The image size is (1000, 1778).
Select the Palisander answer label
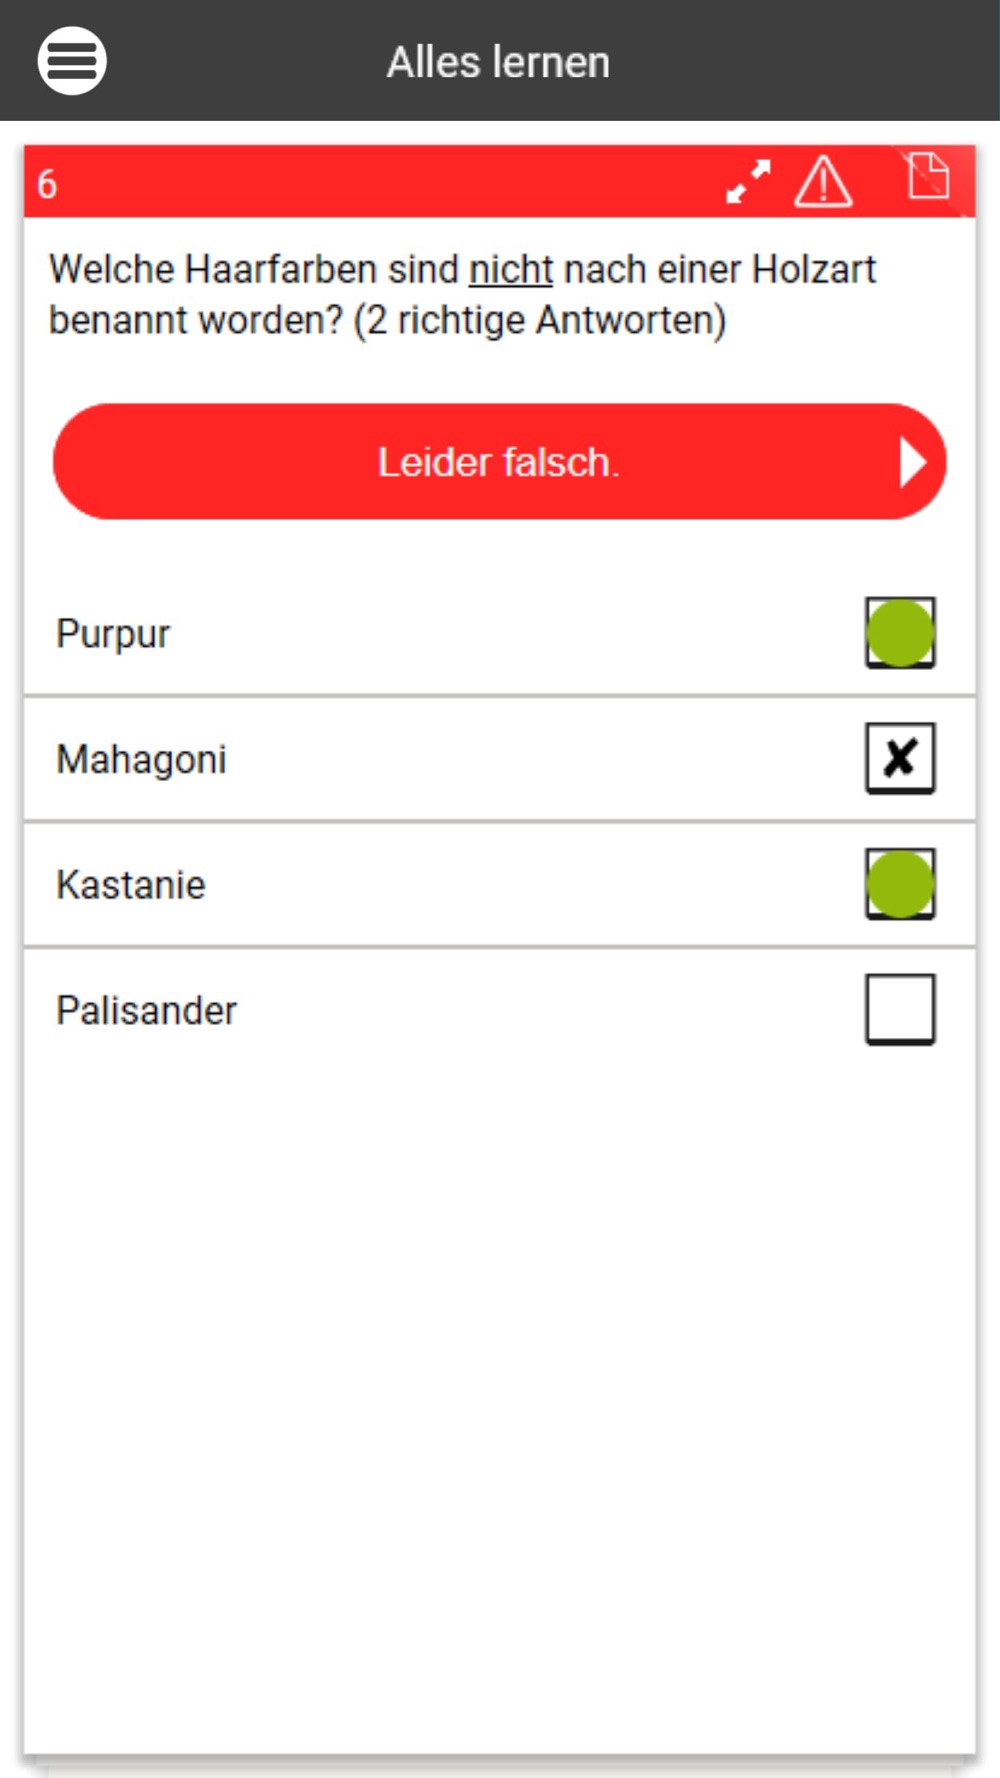point(146,1010)
